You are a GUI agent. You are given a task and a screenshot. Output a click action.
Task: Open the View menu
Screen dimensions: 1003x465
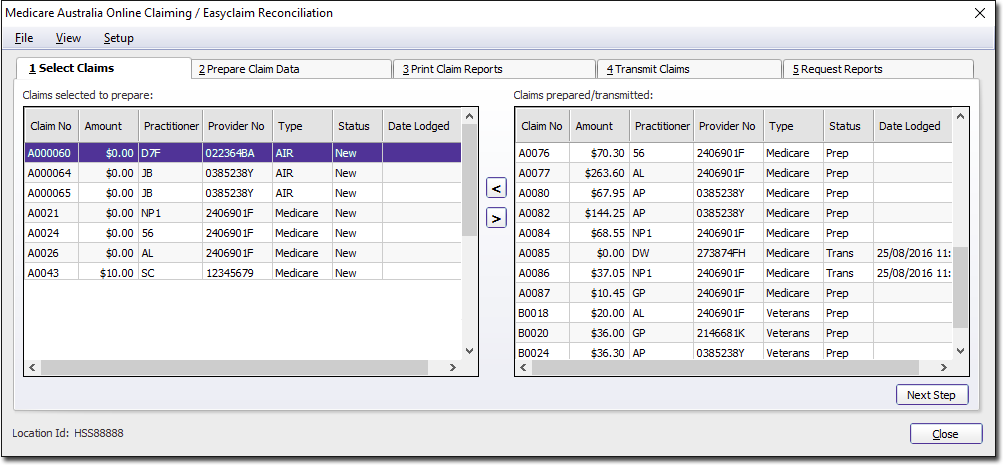pos(68,38)
